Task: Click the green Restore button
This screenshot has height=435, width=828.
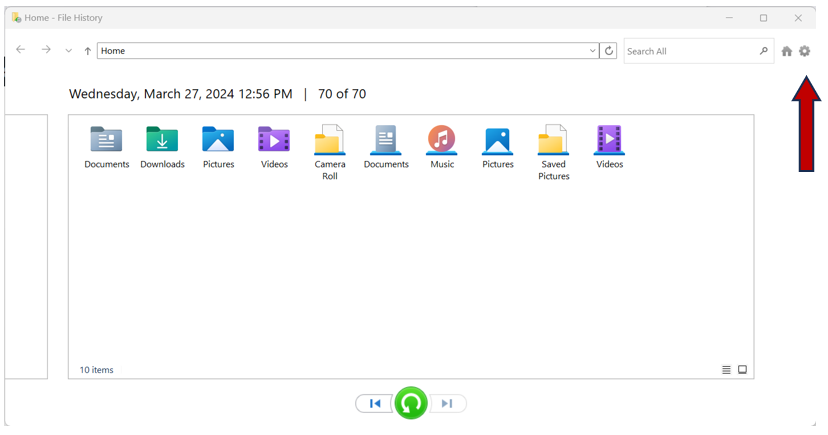Action: click(x=411, y=403)
